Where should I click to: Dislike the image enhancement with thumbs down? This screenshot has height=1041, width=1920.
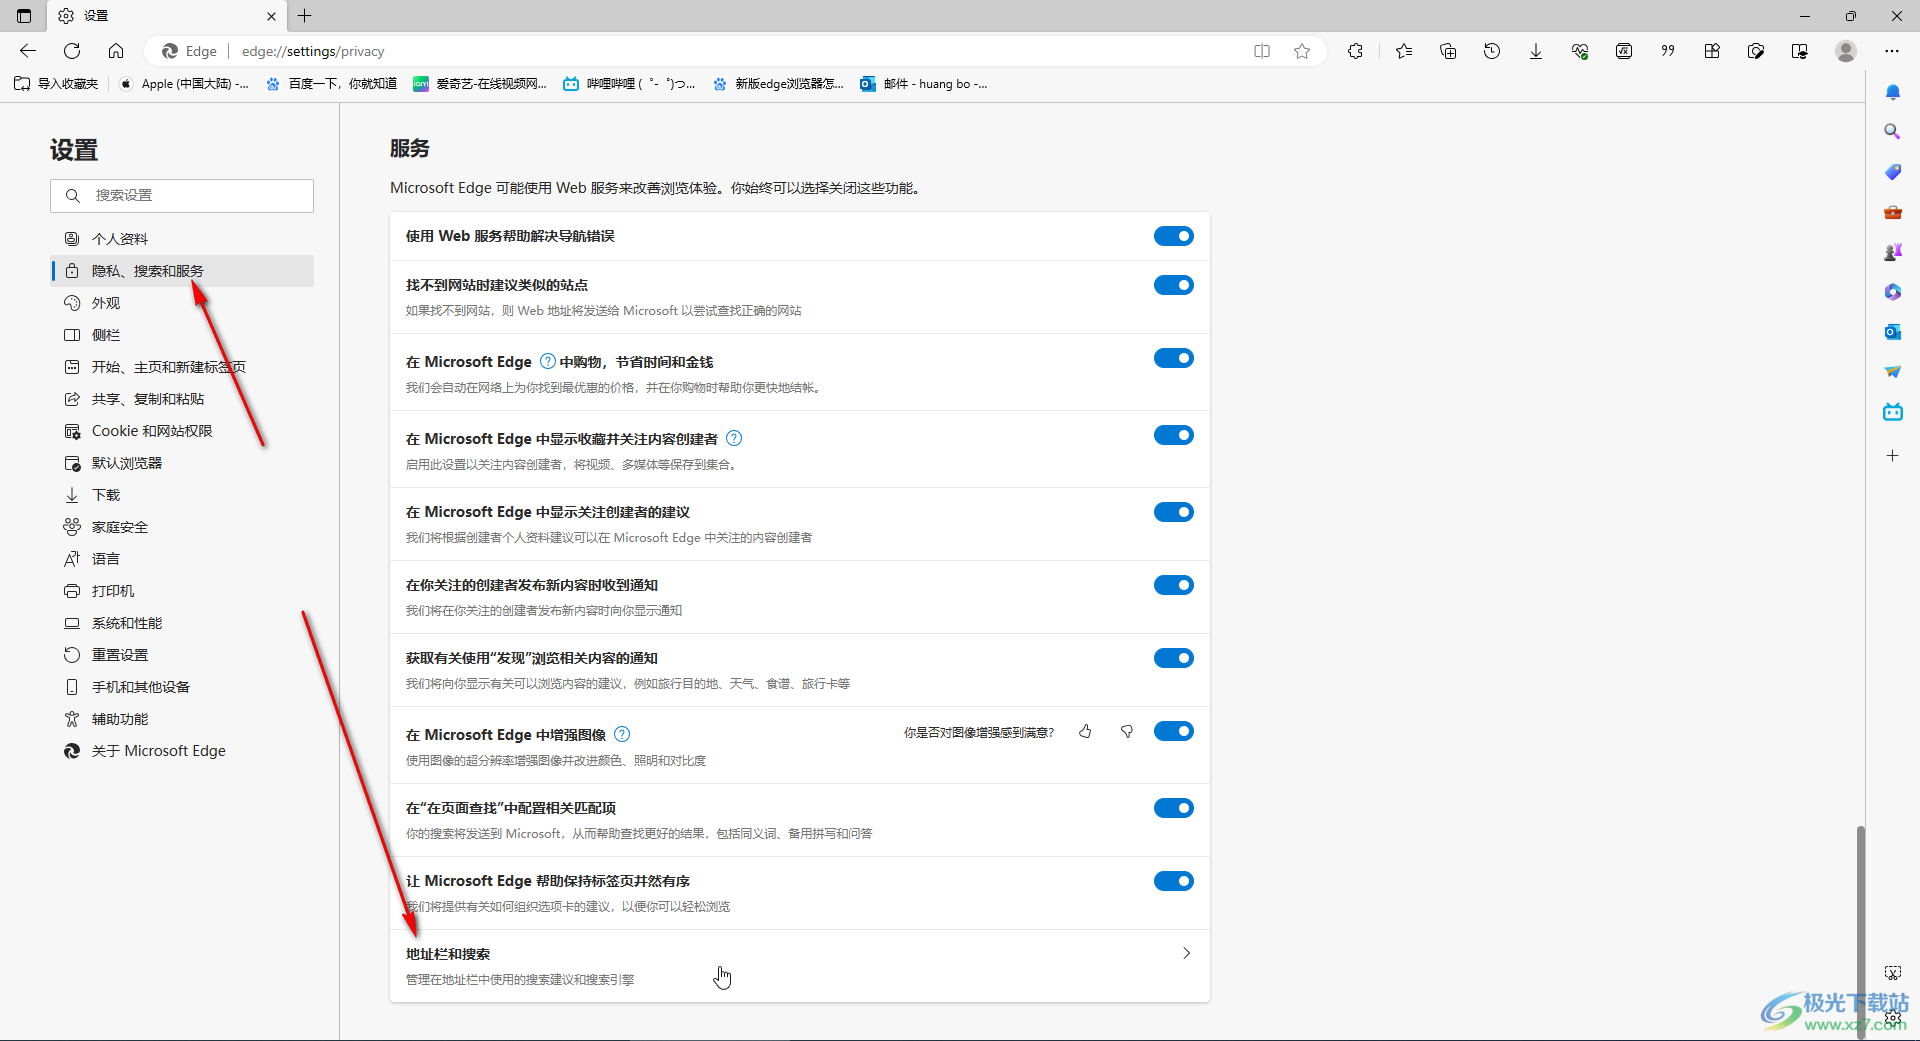1127,732
